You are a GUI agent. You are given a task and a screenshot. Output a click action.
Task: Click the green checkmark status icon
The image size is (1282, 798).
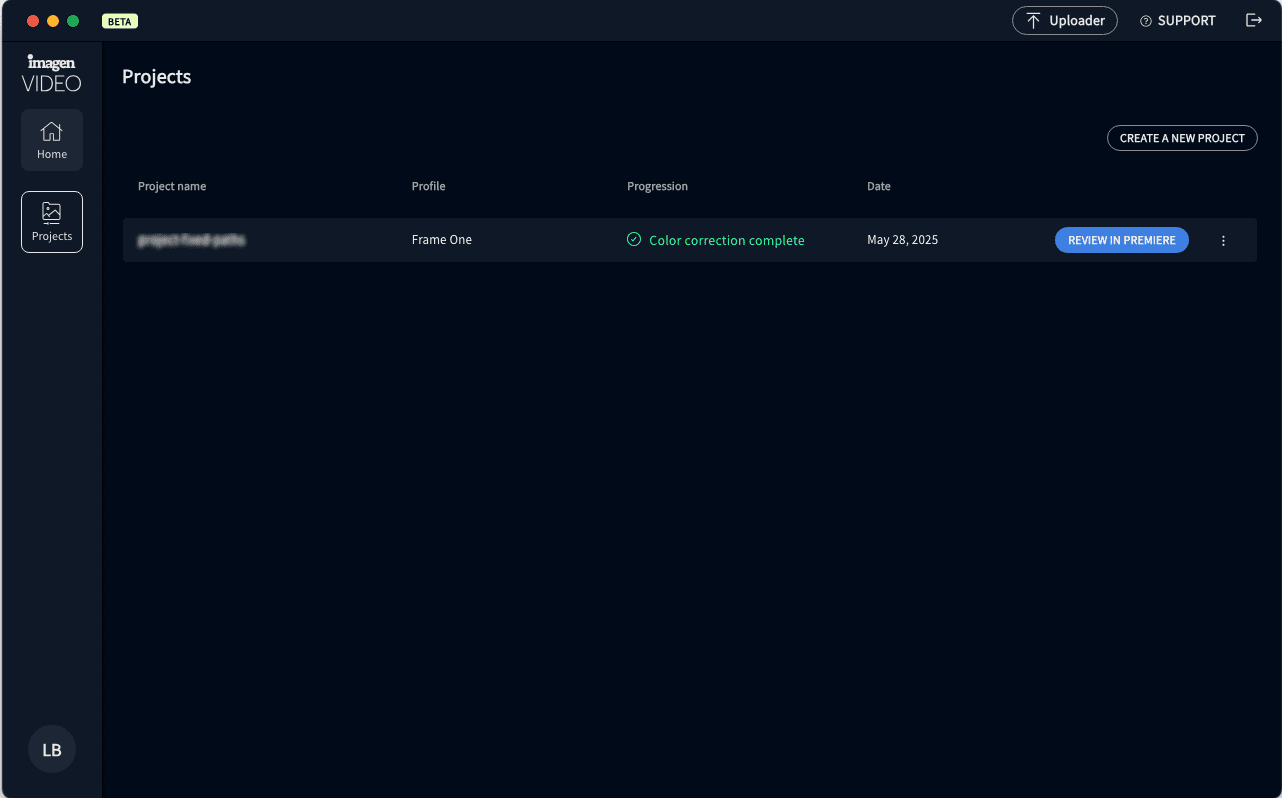(x=634, y=240)
